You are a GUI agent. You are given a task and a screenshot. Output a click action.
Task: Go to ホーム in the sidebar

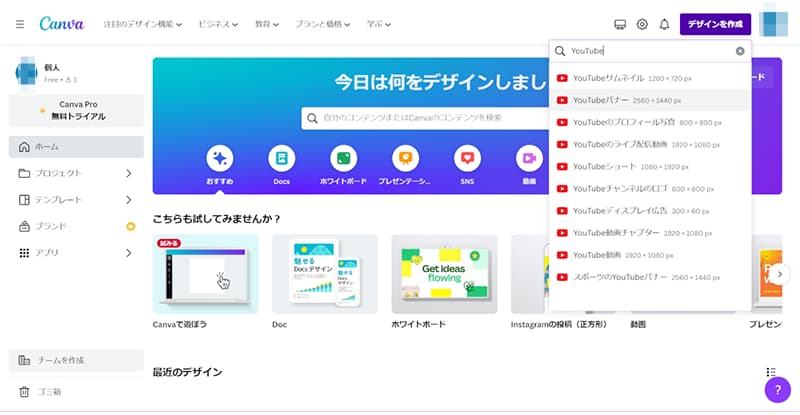77,147
